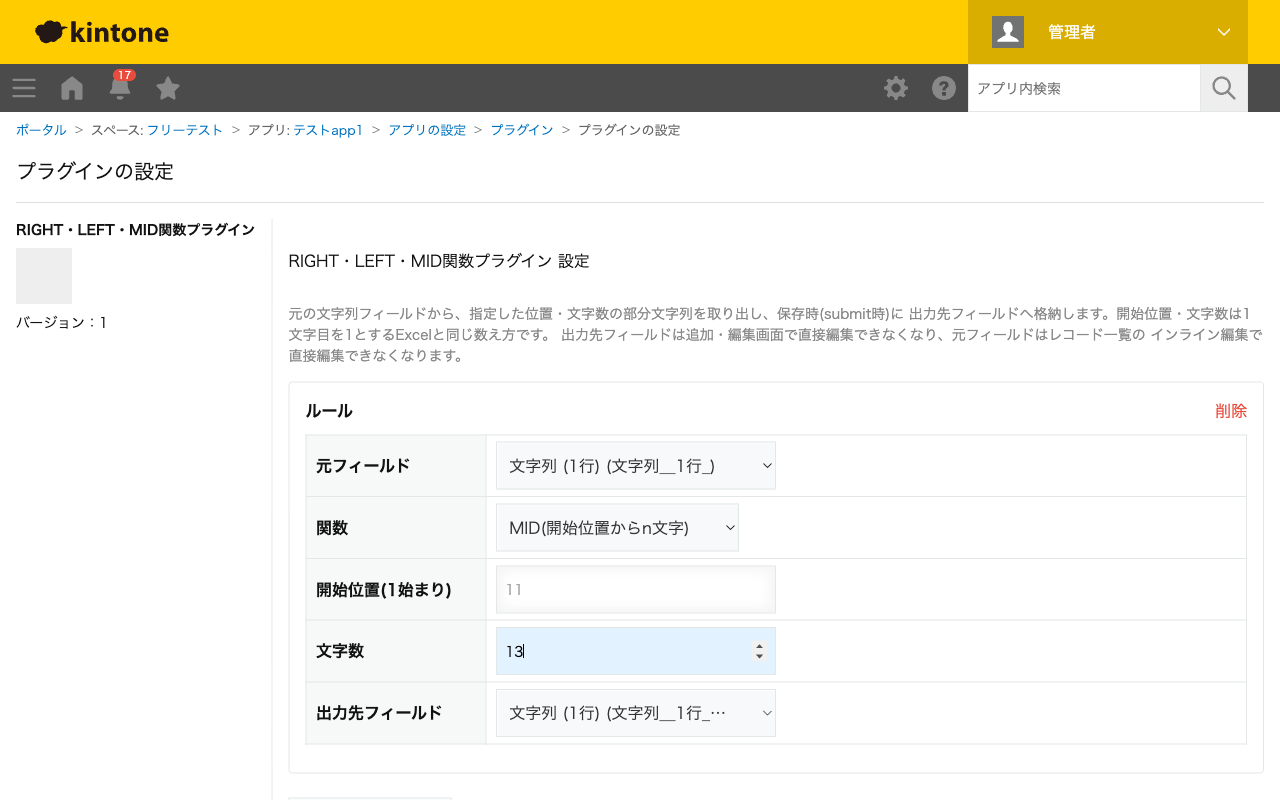Click the 開始位置 input showing 11
Screen dimensions: 1280x800
pyautogui.click(x=636, y=590)
